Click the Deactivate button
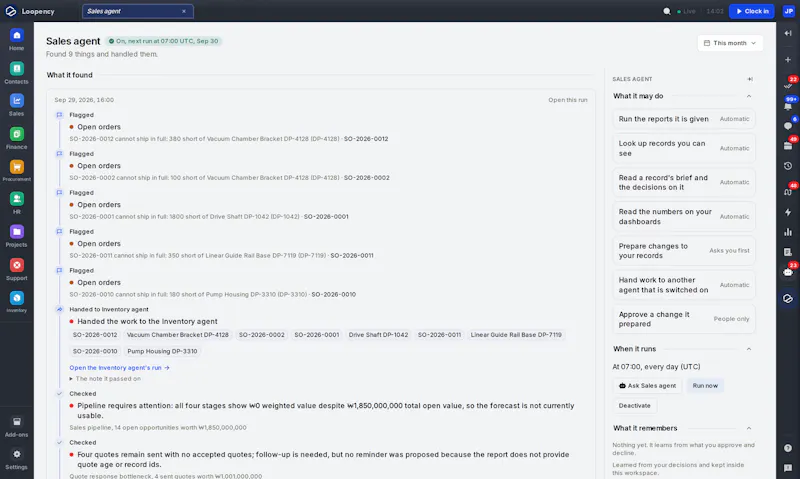This screenshot has width=800, height=479. (x=634, y=406)
